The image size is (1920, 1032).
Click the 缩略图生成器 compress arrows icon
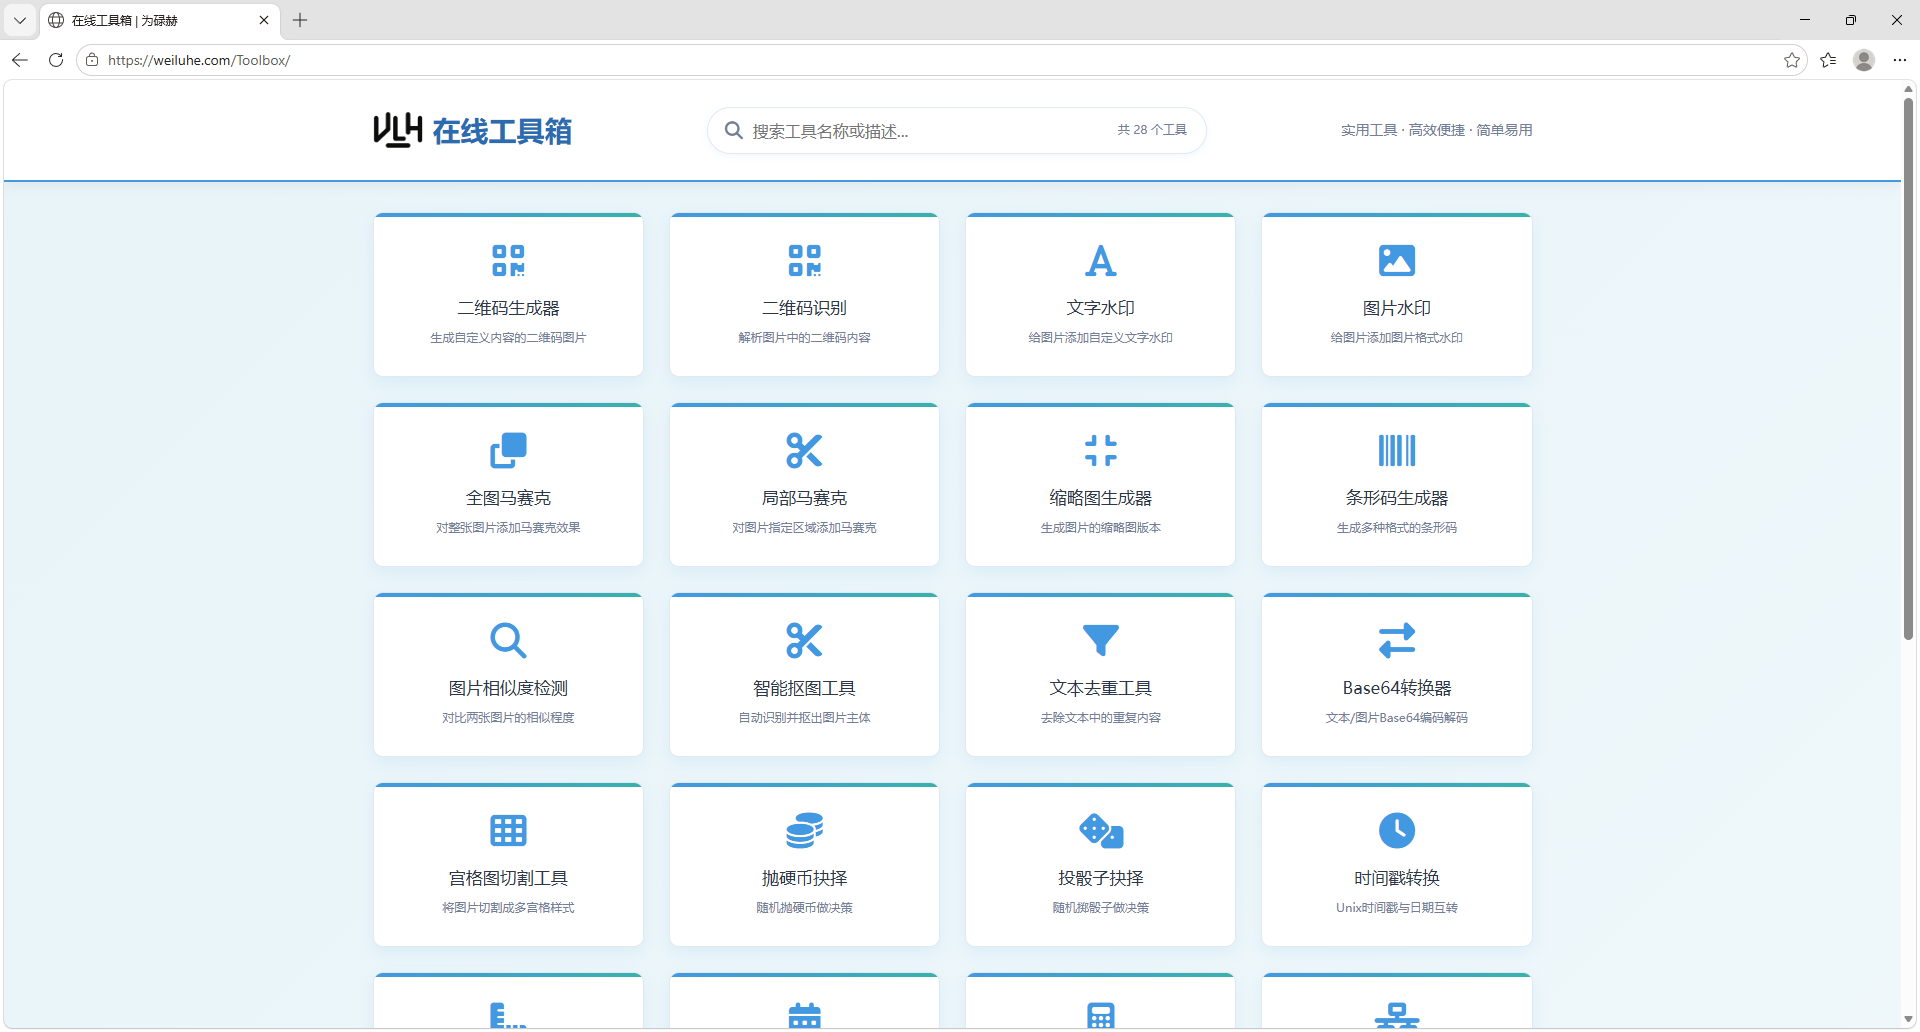(x=1100, y=451)
